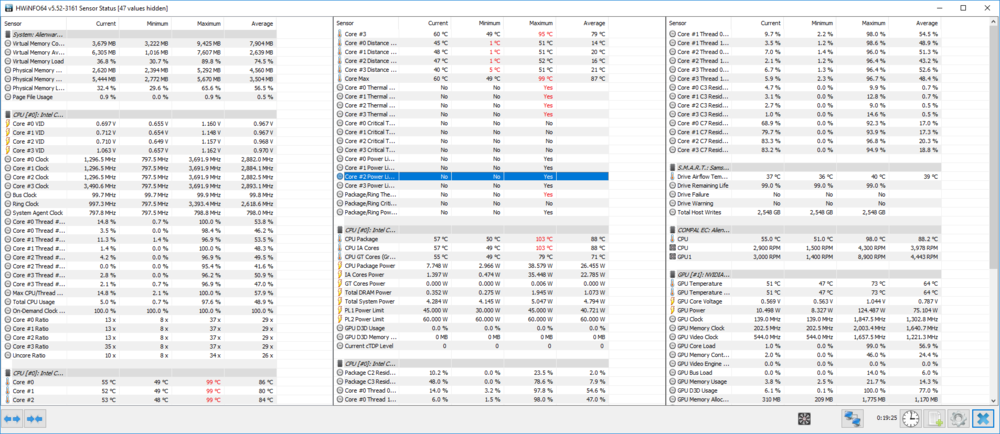Open the network remote monitoring icon
Image resolution: width=1000 pixels, height=434 pixels.
click(x=853, y=418)
